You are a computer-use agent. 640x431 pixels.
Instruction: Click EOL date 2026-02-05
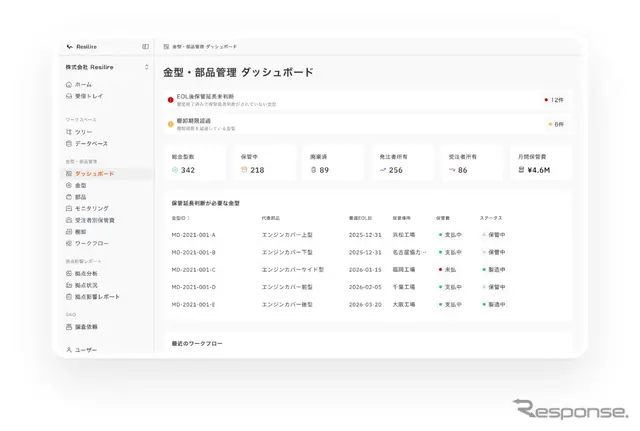pyautogui.click(x=365, y=287)
